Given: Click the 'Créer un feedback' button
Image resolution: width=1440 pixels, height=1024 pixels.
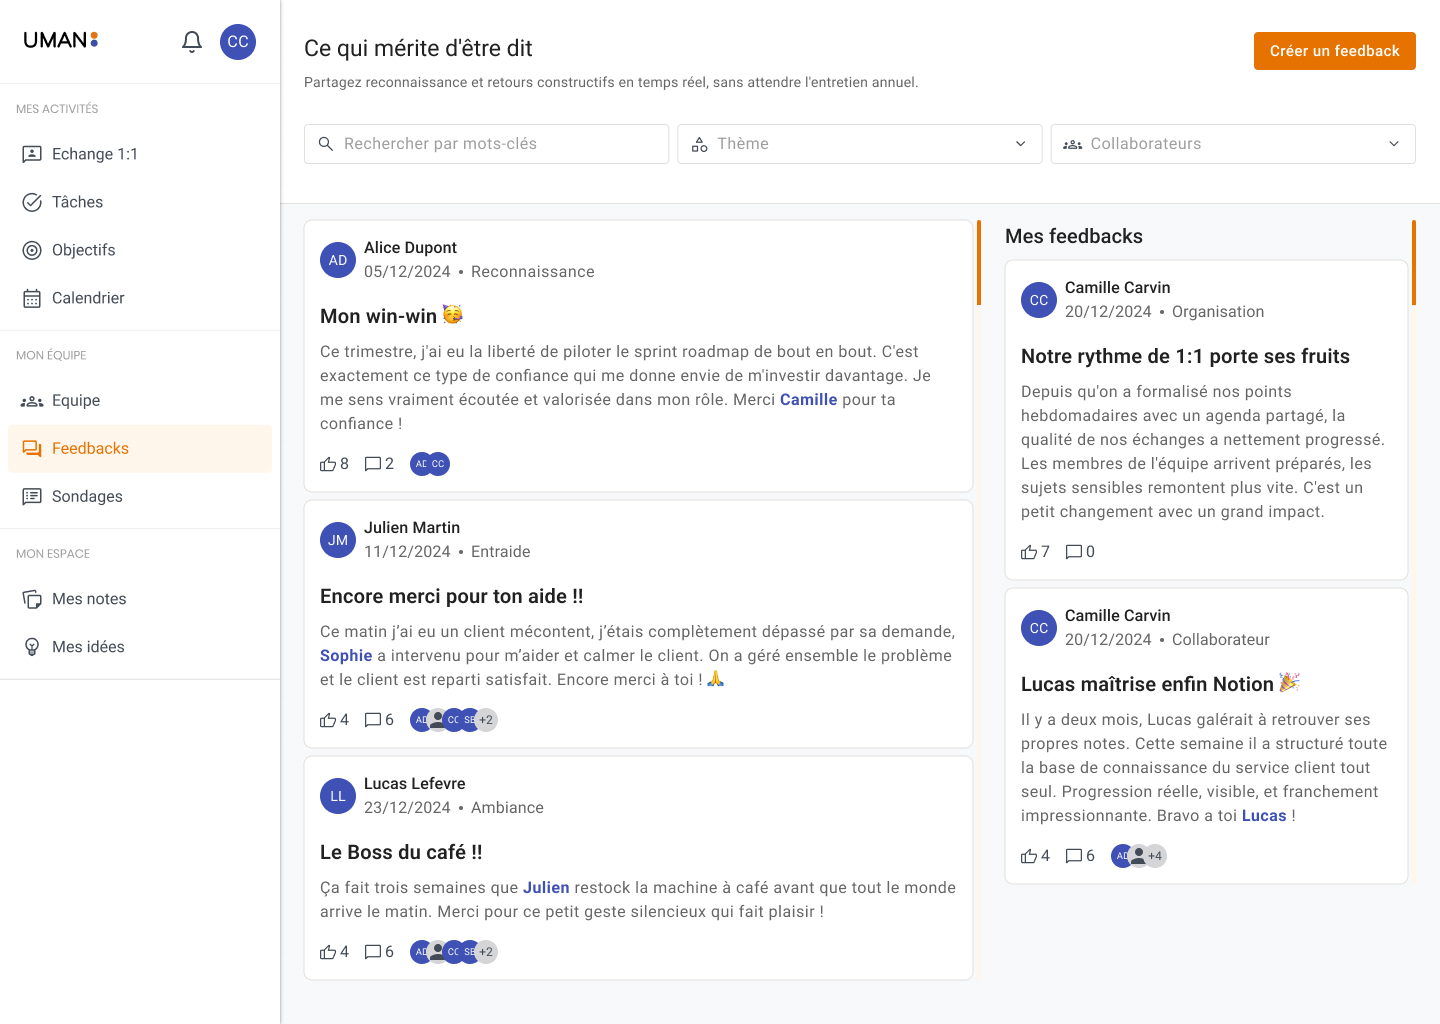Looking at the screenshot, I should (1334, 51).
